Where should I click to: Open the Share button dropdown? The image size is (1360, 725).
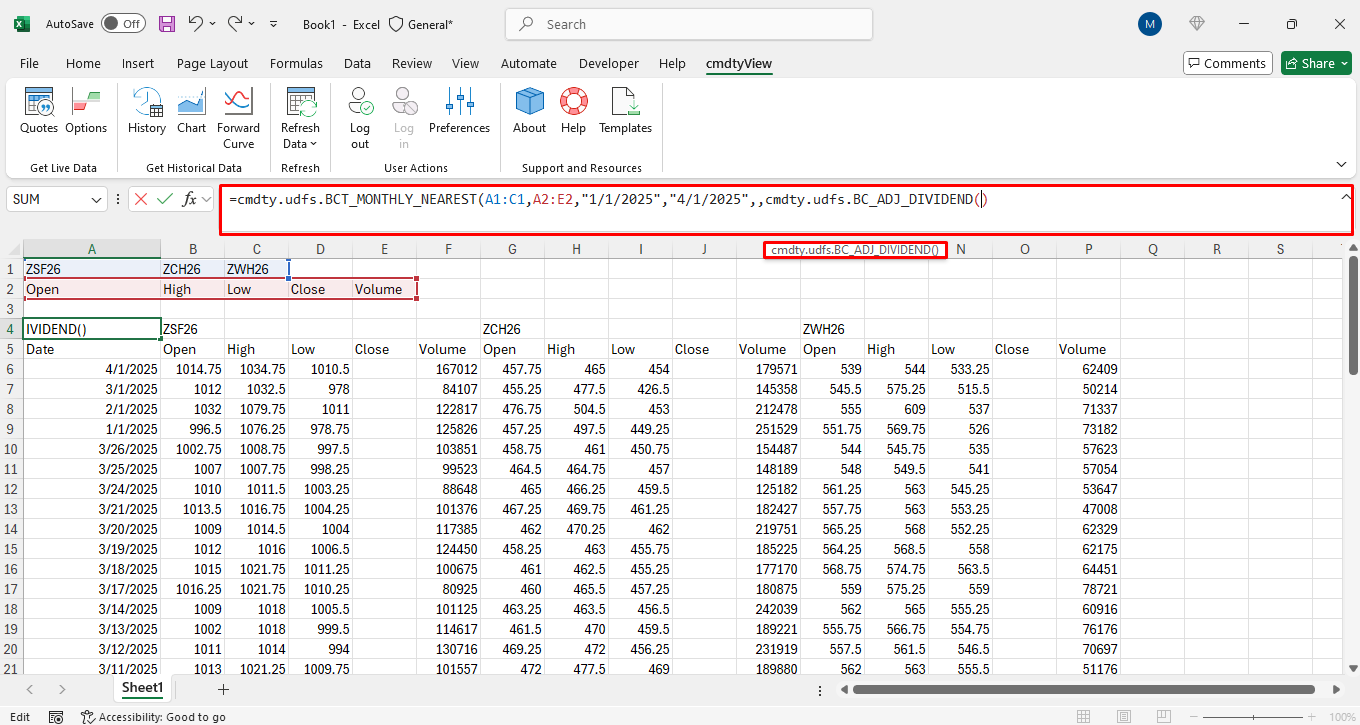(1343, 63)
